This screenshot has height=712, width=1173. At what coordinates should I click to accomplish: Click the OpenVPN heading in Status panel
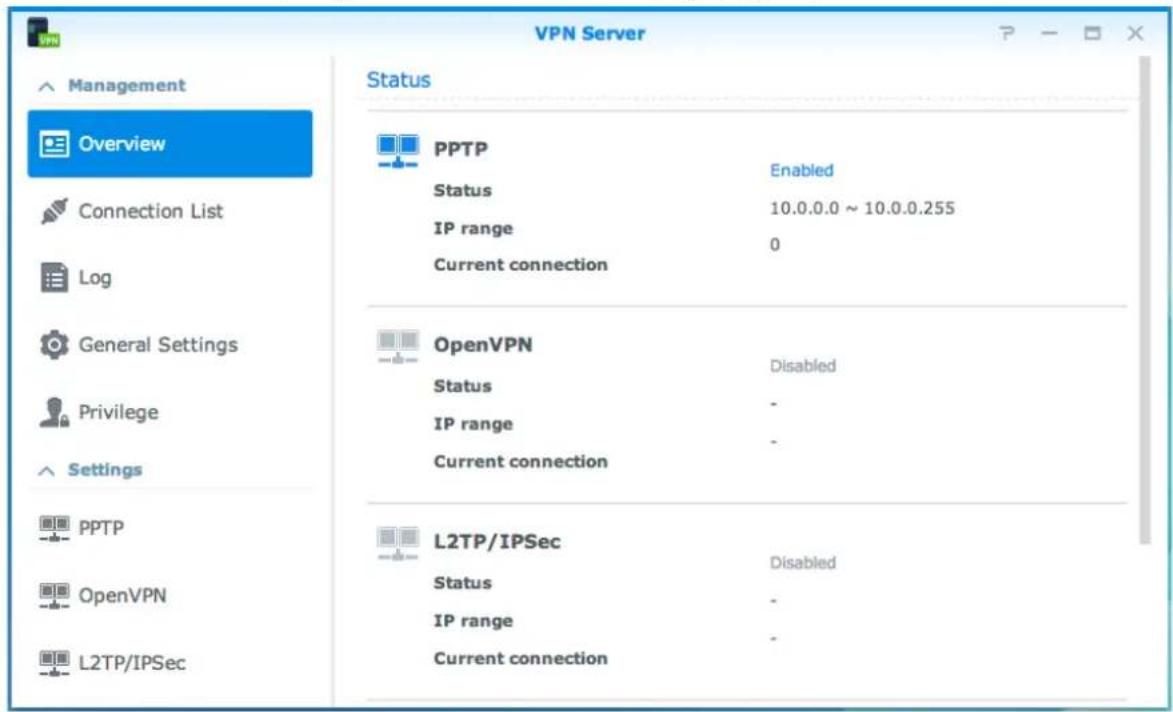[x=483, y=346]
